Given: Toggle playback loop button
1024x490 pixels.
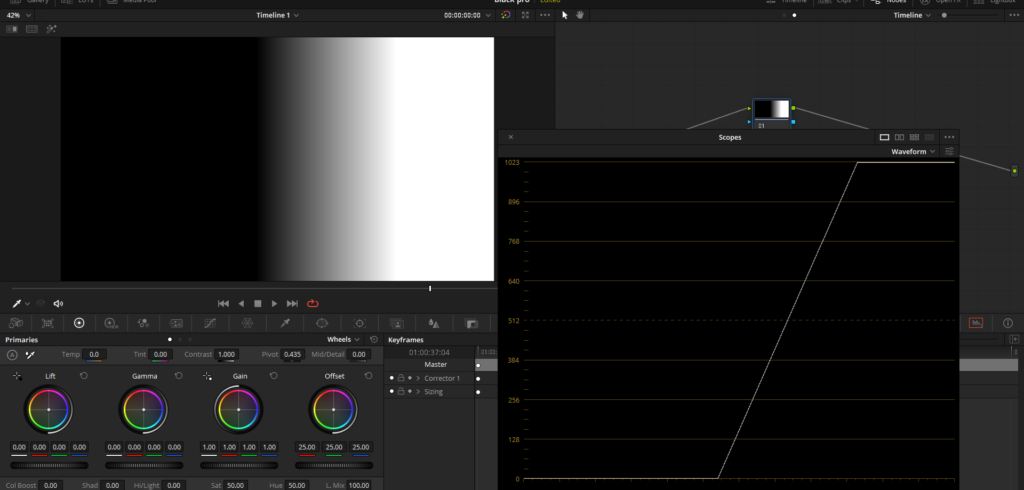Looking at the screenshot, I should point(312,303).
